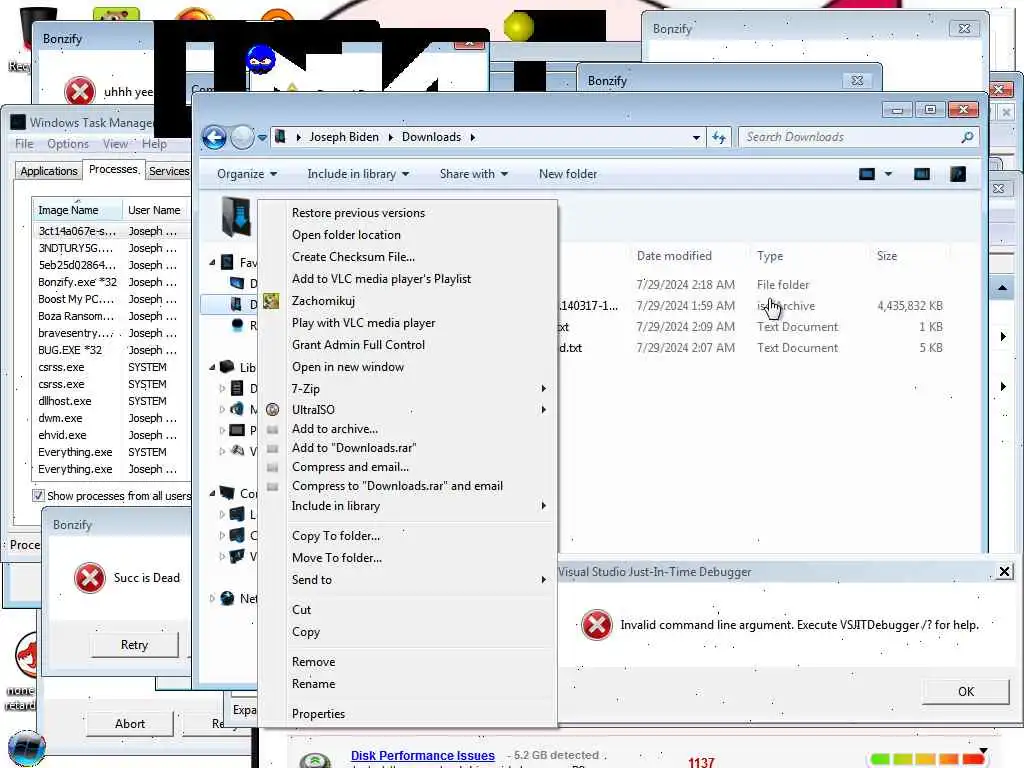The image size is (1024, 768).
Task: Click the Add to "Downloads.rar" icon
Action: tap(272, 448)
